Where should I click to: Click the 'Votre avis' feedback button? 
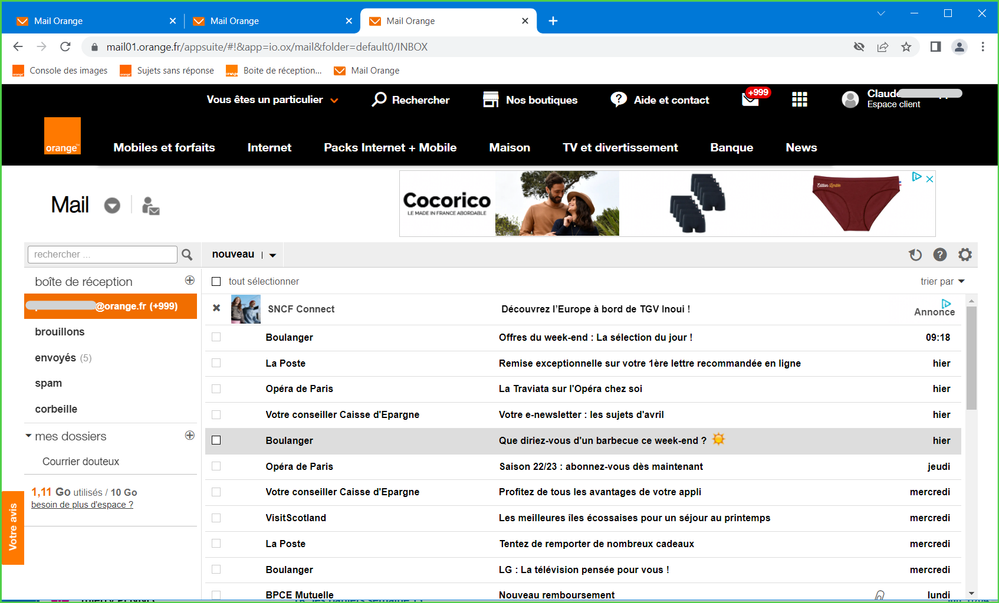[x=13, y=527]
